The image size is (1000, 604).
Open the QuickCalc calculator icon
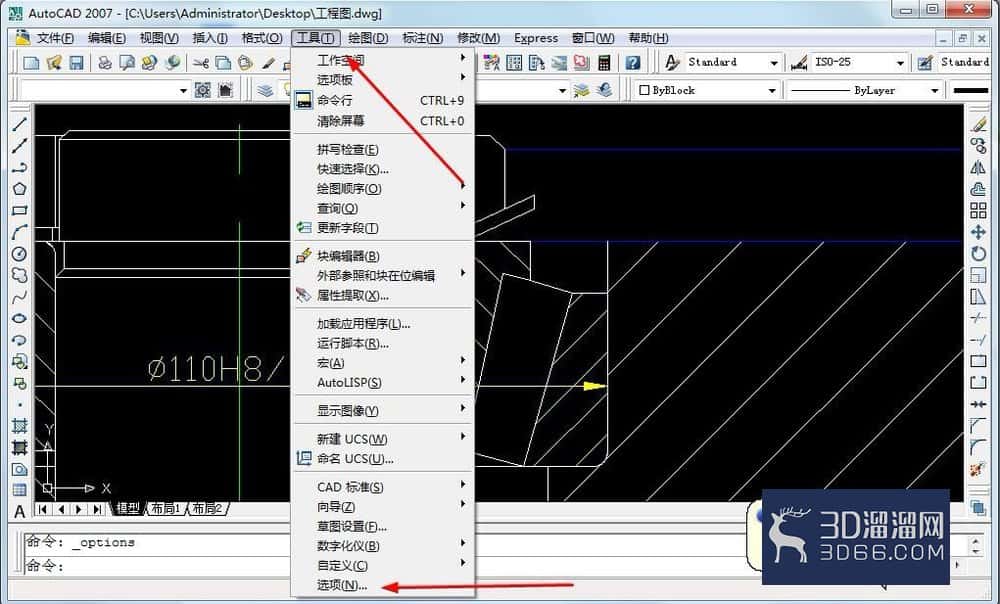click(x=604, y=63)
